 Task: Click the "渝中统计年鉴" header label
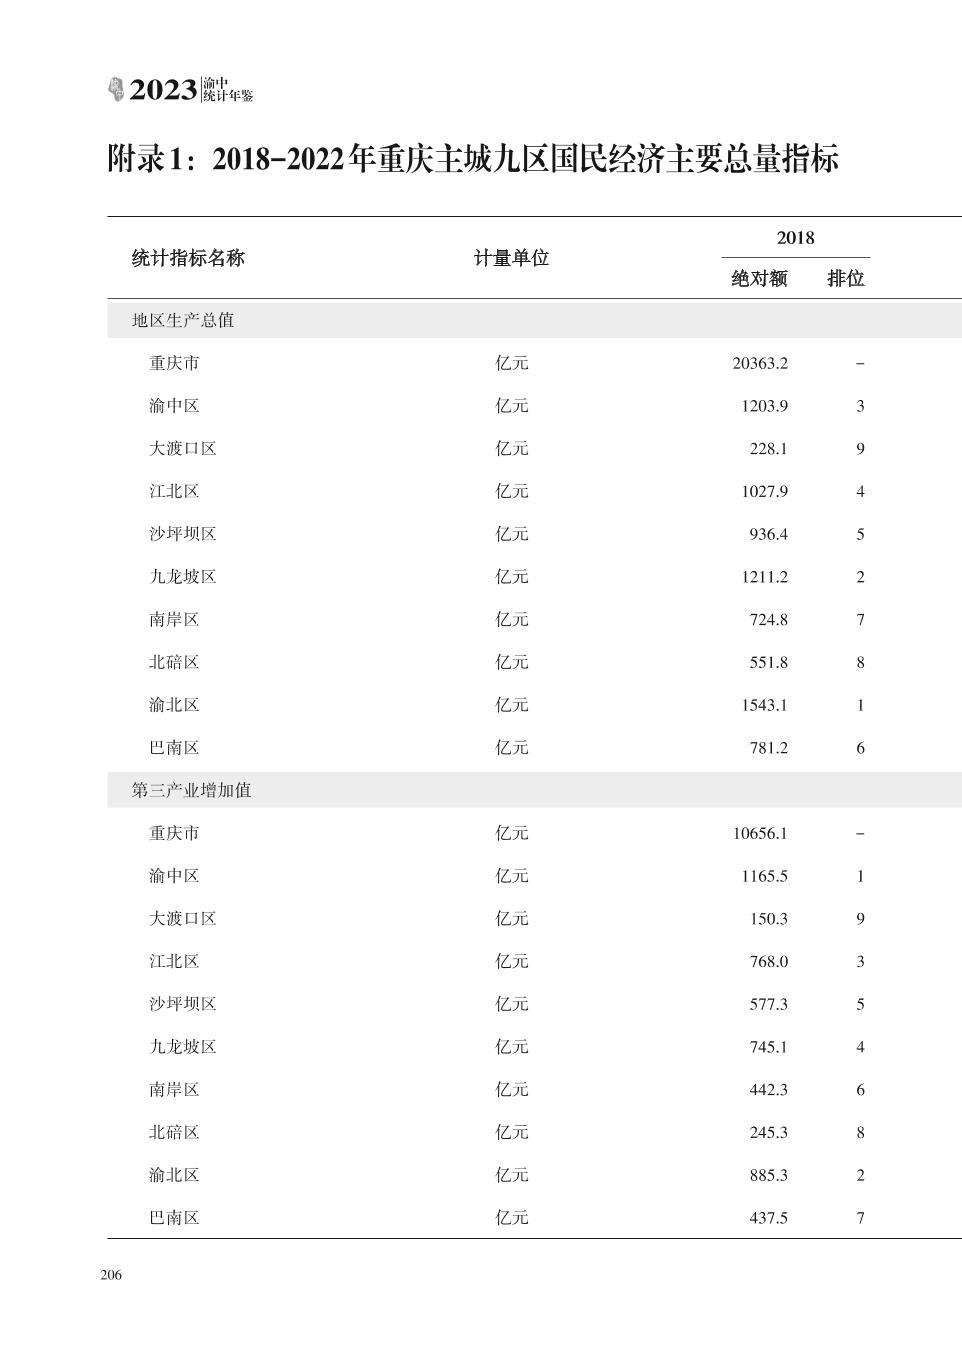228,90
